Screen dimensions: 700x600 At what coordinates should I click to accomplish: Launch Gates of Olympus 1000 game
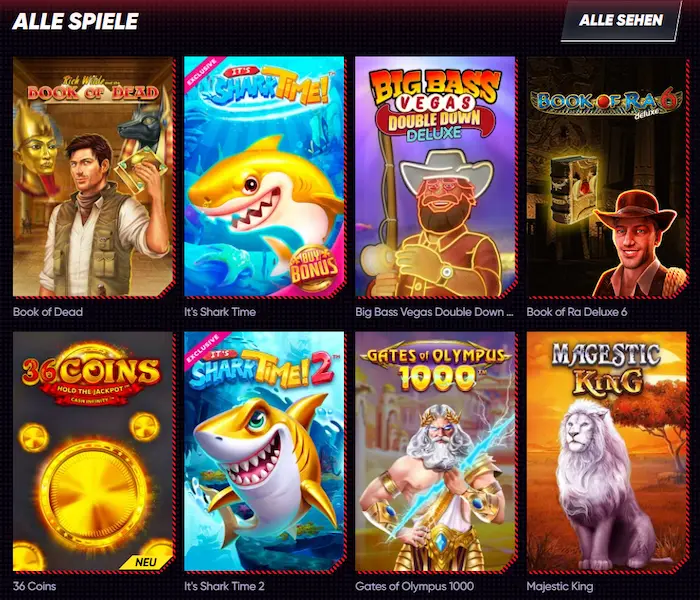tap(436, 451)
